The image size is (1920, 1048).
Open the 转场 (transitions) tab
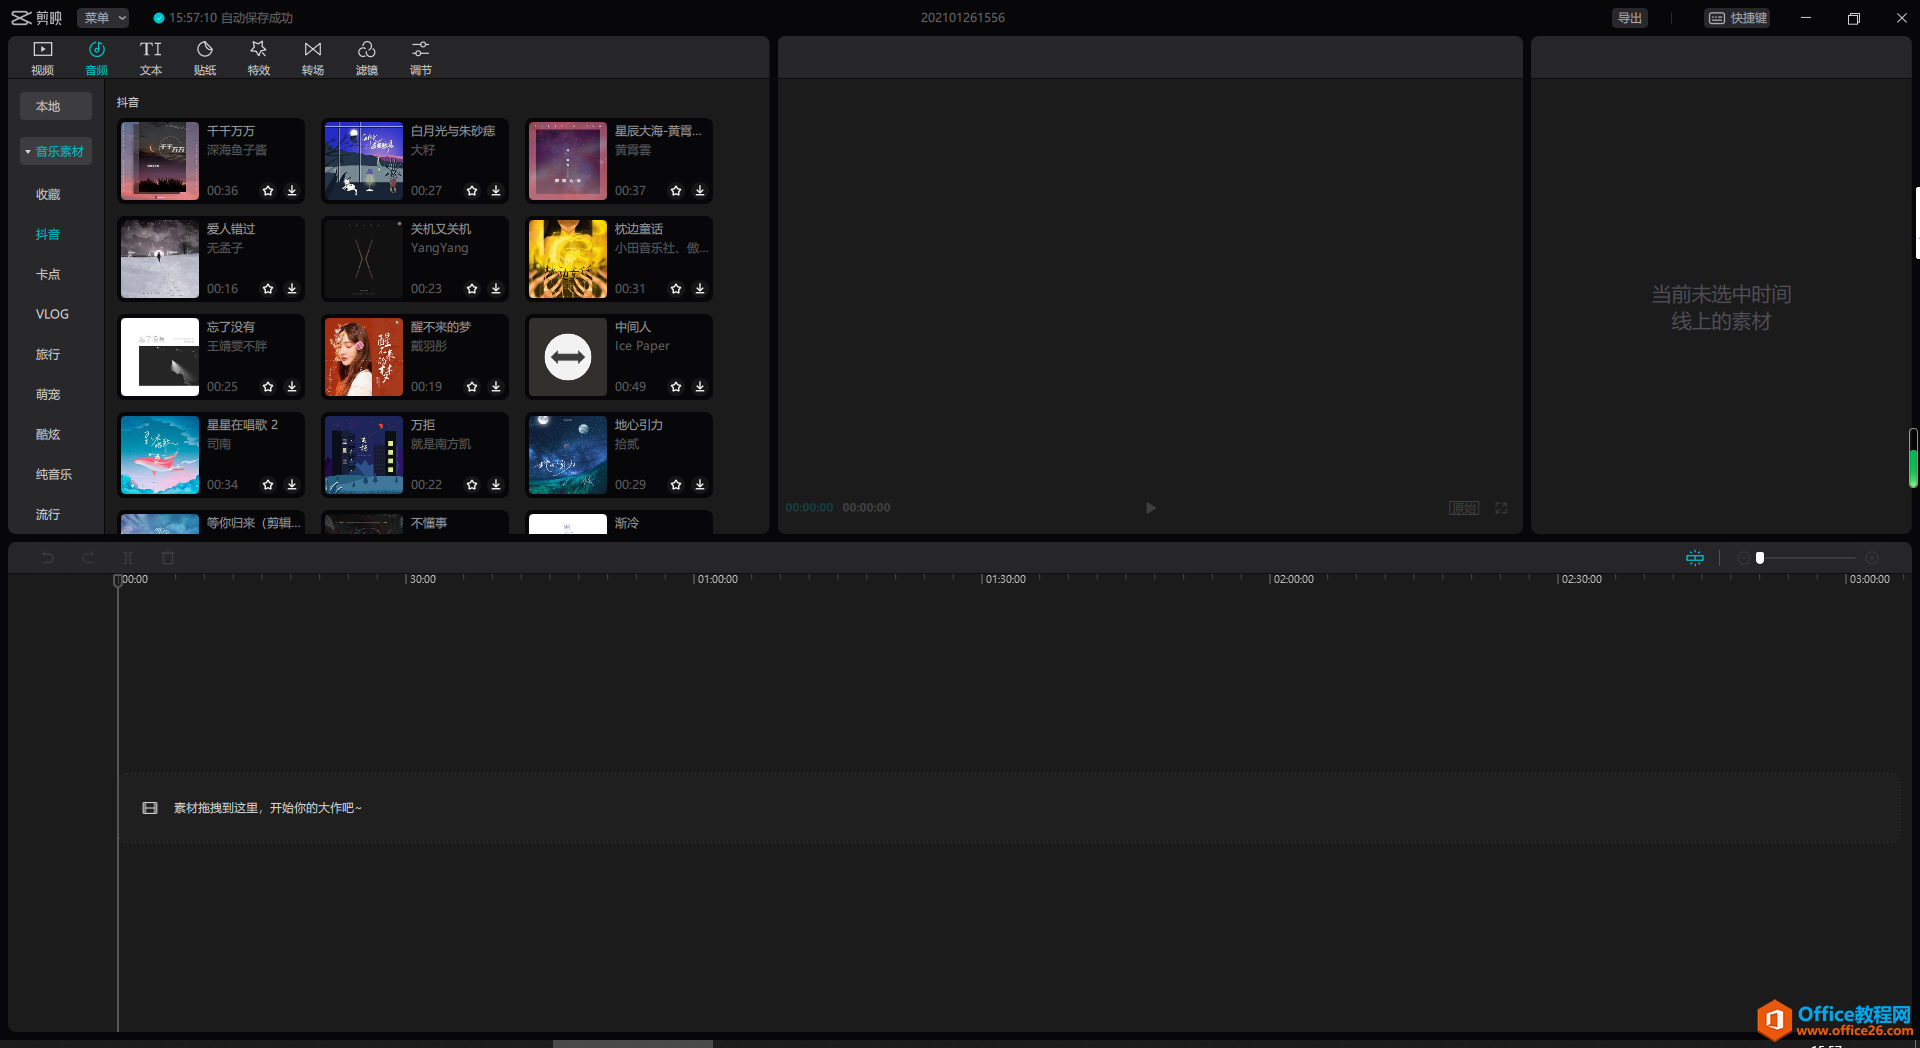tap(312, 58)
